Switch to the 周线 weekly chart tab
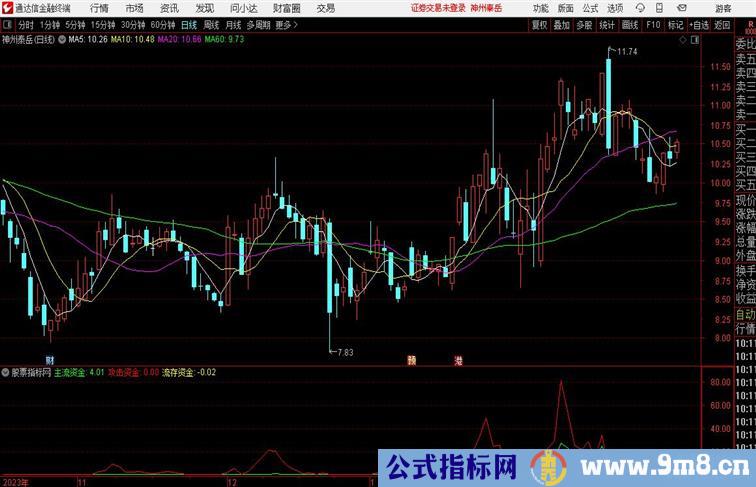Viewport: 756px width, 487px height. click(x=211, y=25)
